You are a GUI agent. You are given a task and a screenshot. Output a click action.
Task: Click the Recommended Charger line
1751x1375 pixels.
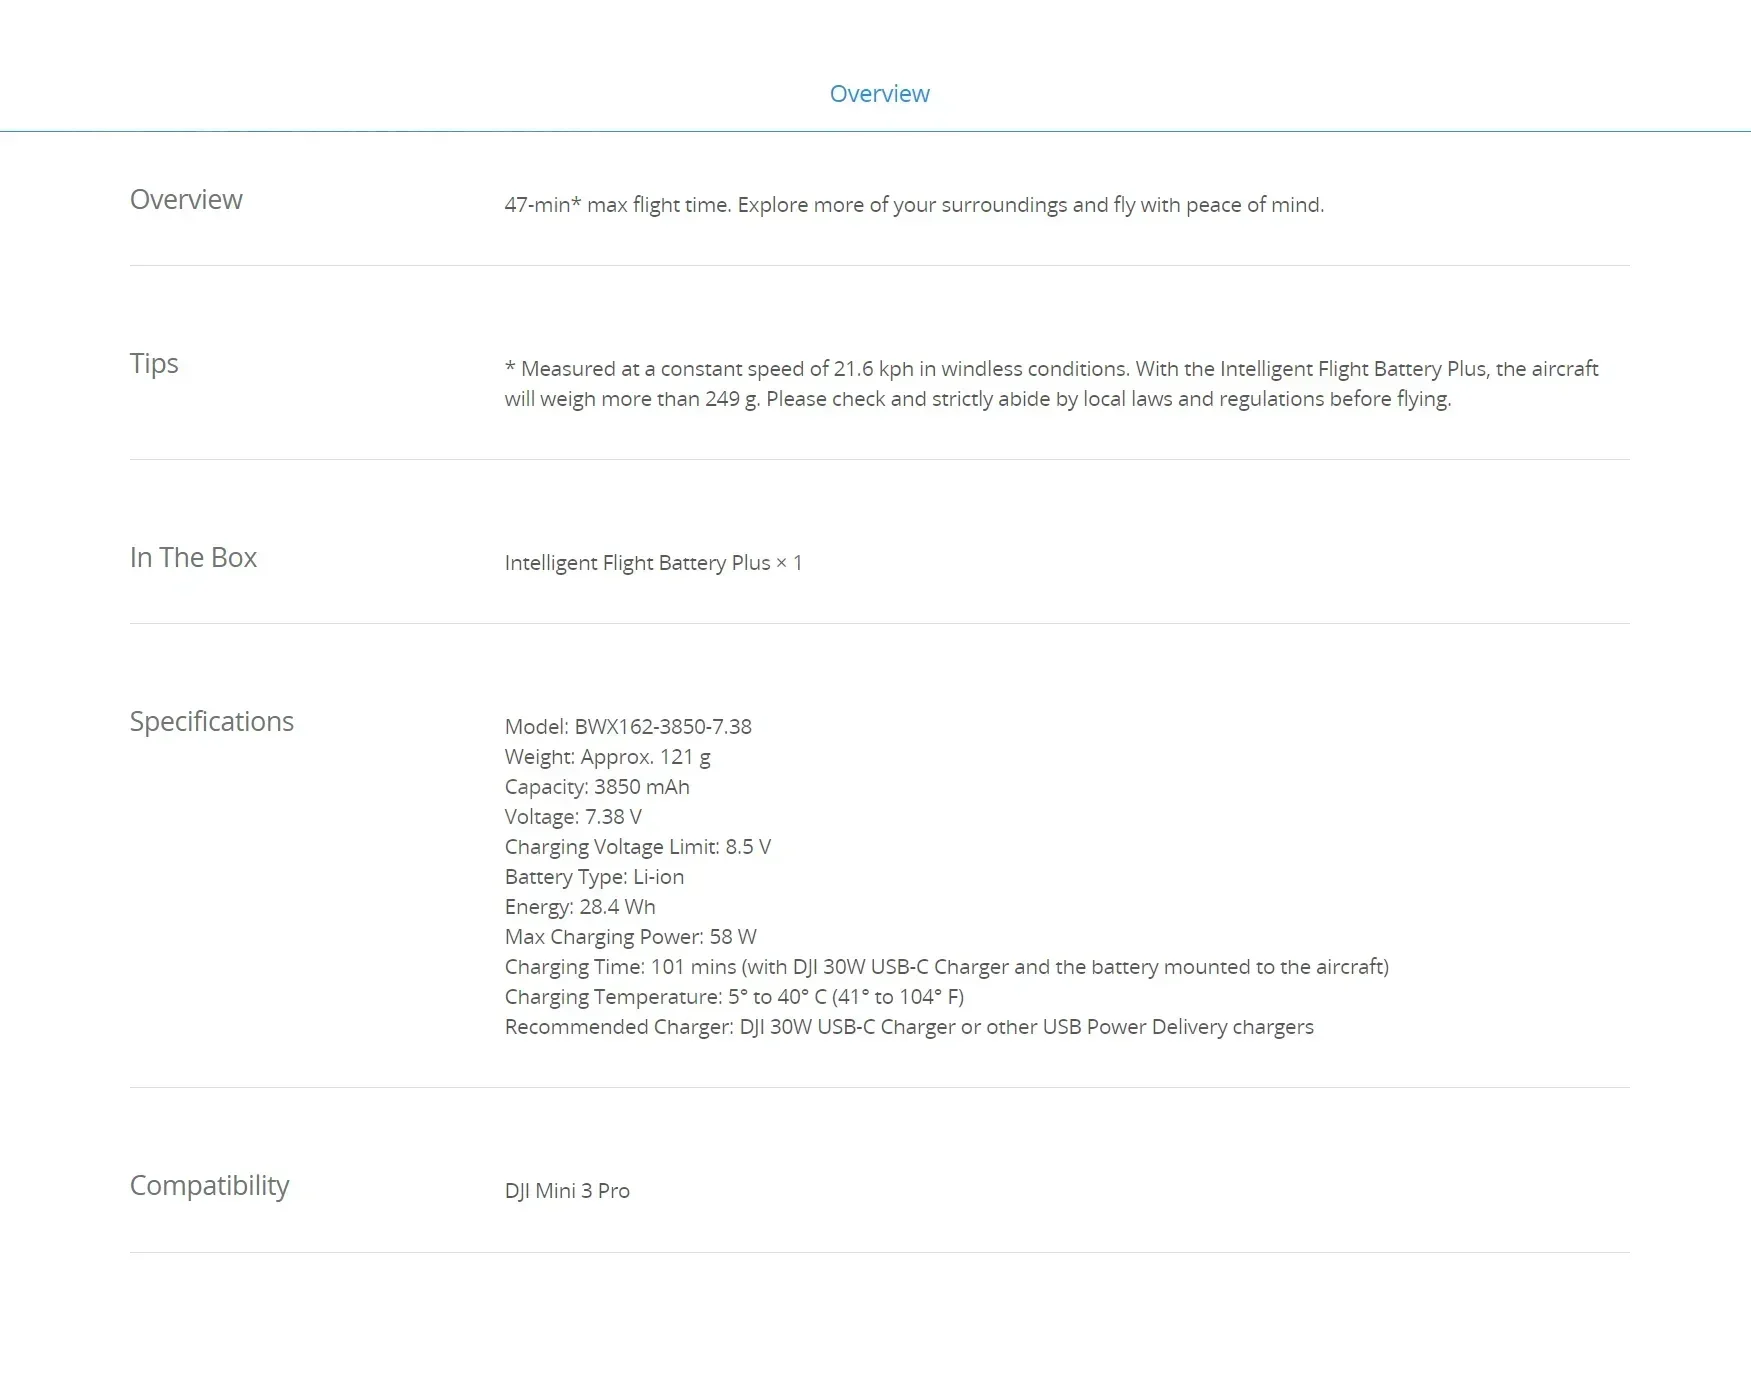tap(909, 1027)
